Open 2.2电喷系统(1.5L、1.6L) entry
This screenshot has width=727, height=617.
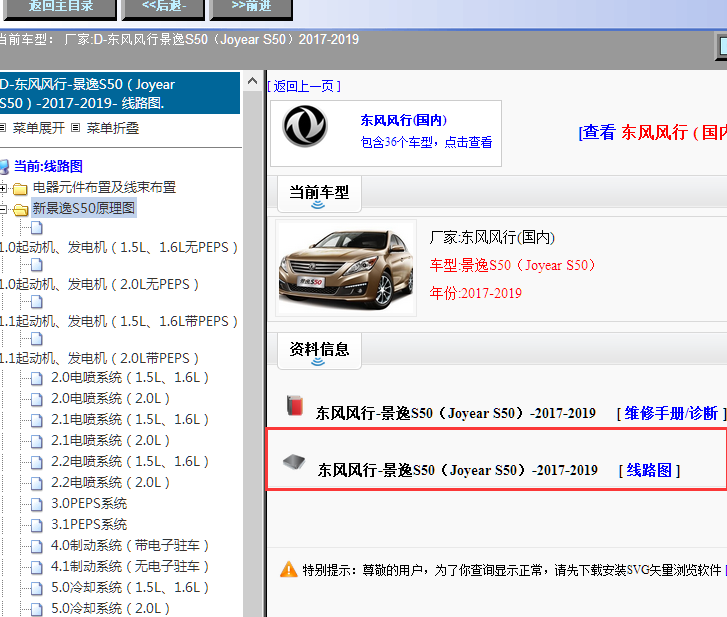pos(130,462)
